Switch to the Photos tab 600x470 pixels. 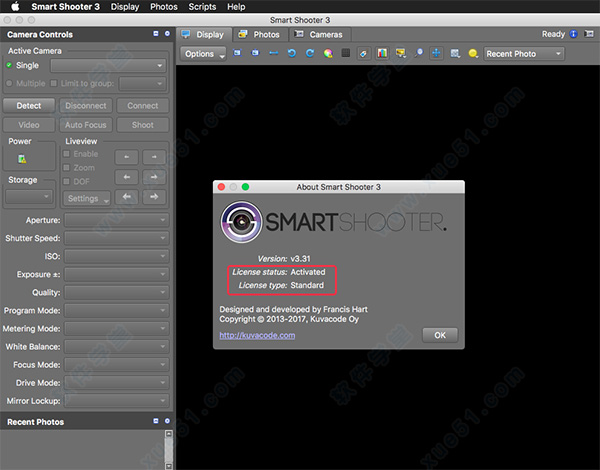[x=259, y=34]
